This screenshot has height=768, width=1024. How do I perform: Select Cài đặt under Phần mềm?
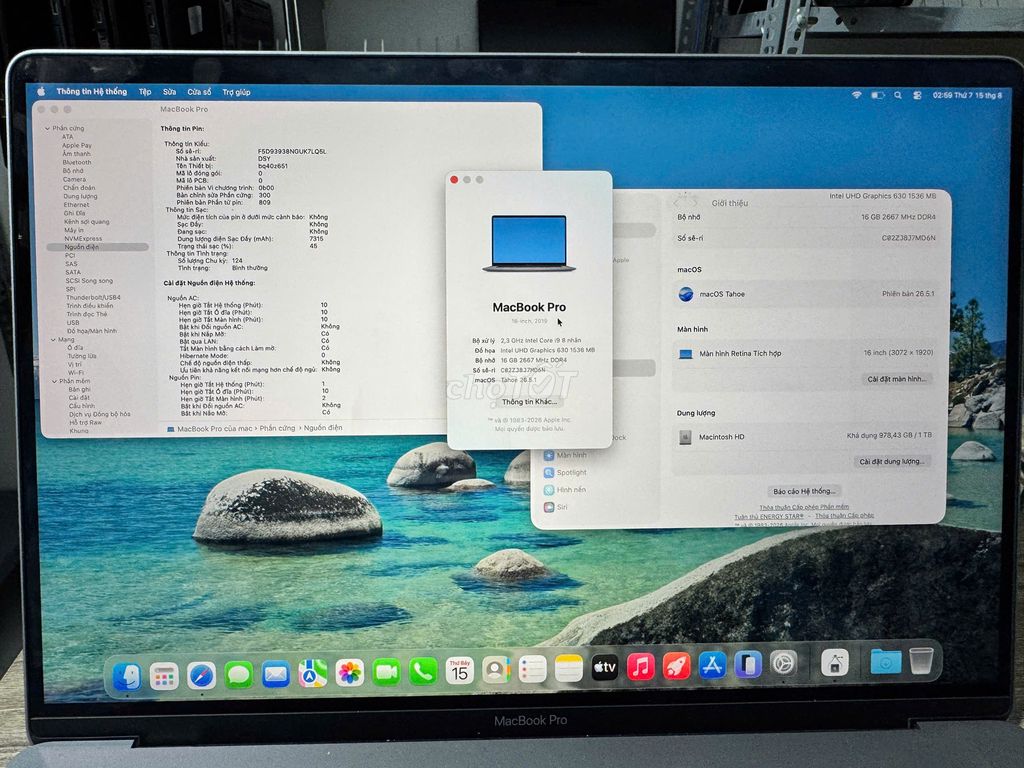(x=79, y=398)
